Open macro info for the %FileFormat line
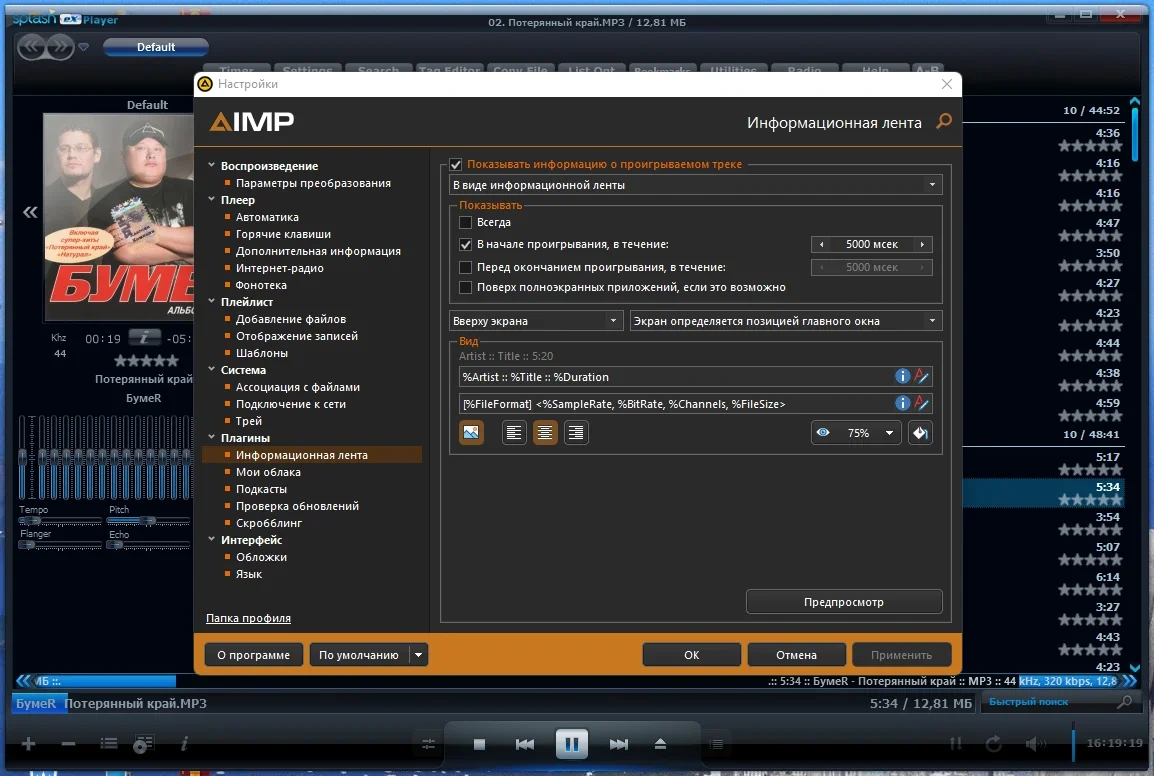Screen dimensions: 1154x776 pos(902,403)
